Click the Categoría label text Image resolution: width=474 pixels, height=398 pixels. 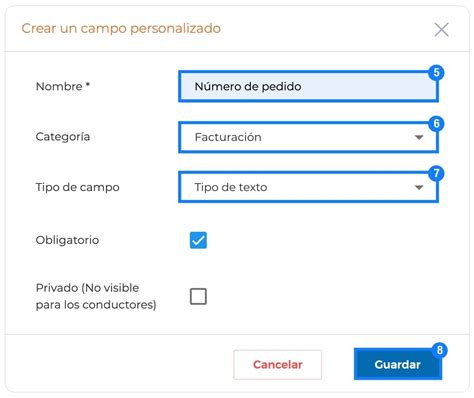pyautogui.click(x=63, y=137)
